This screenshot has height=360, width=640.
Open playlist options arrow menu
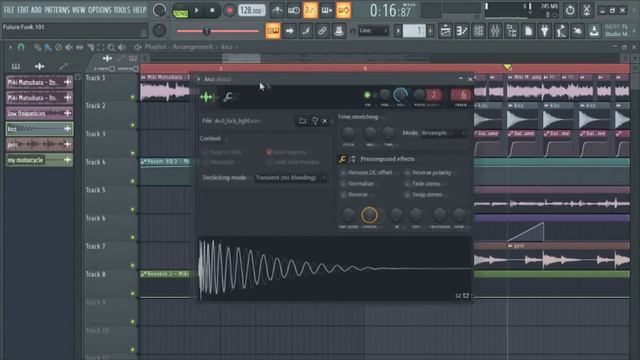[x=10, y=47]
